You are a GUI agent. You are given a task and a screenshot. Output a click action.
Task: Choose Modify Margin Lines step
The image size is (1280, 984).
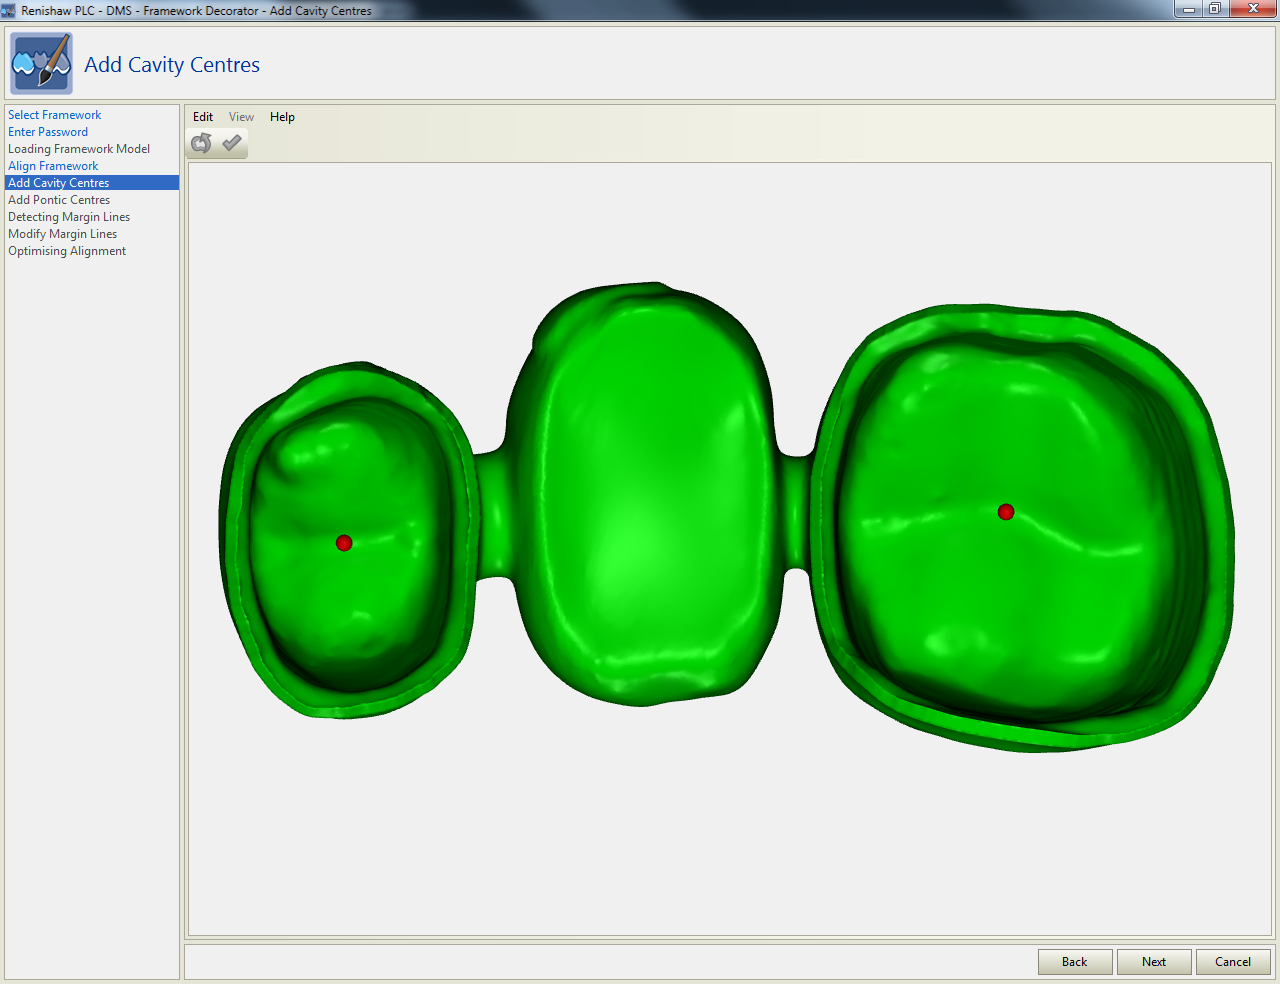(62, 234)
